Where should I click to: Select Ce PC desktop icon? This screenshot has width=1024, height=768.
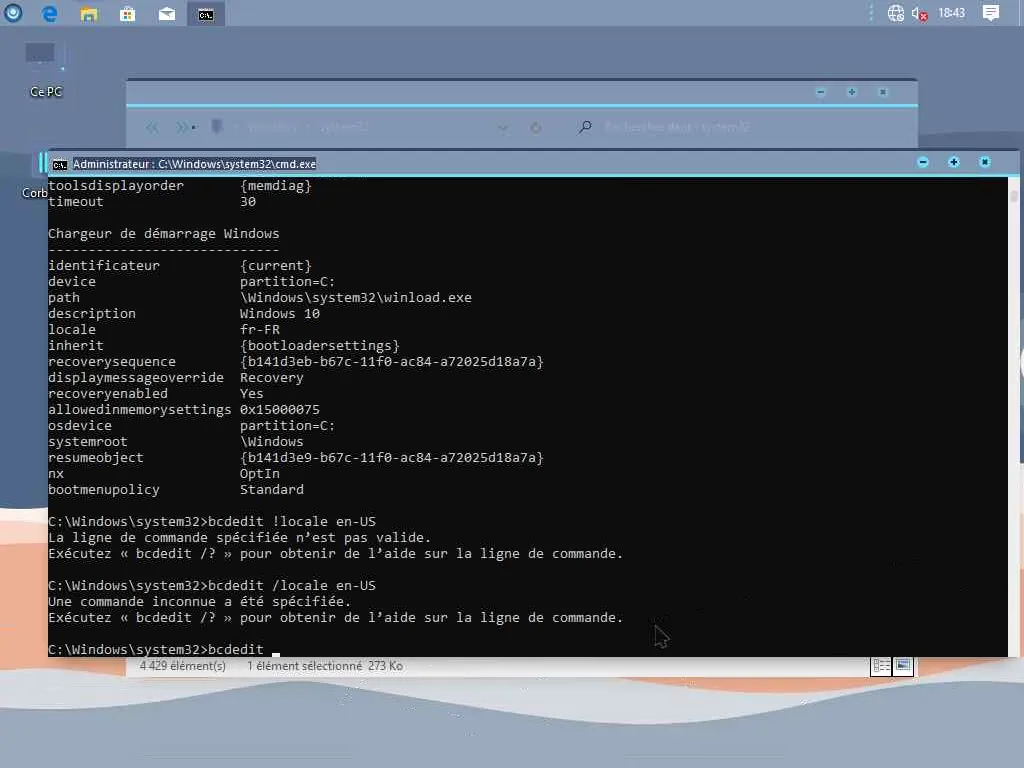click(45, 71)
